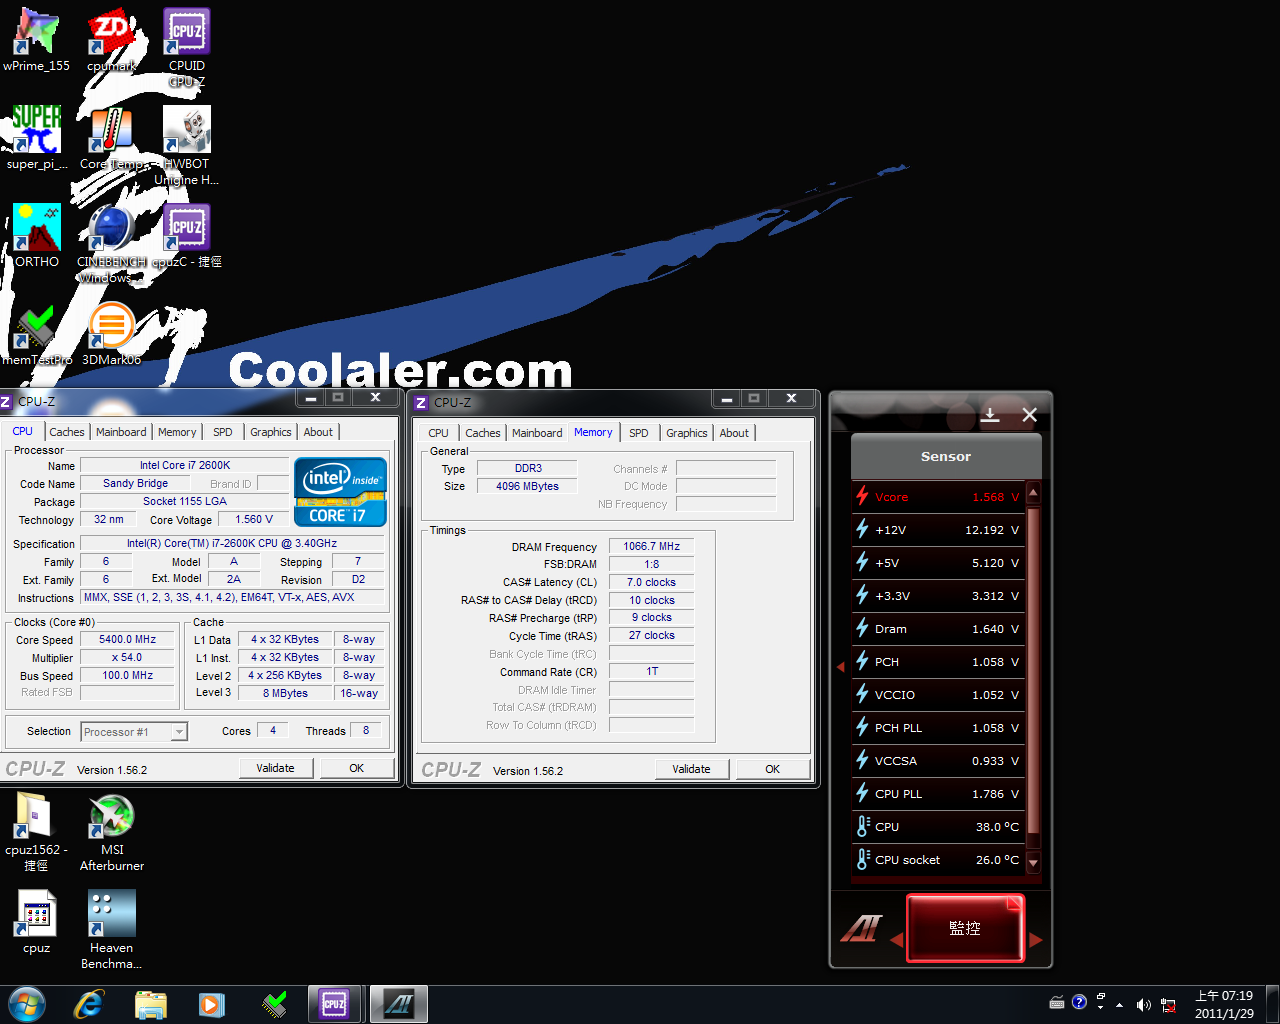The width and height of the screenshot is (1280, 1024).
Task: Click left arrow beside the 監控 button
Action: coord(896,940)
